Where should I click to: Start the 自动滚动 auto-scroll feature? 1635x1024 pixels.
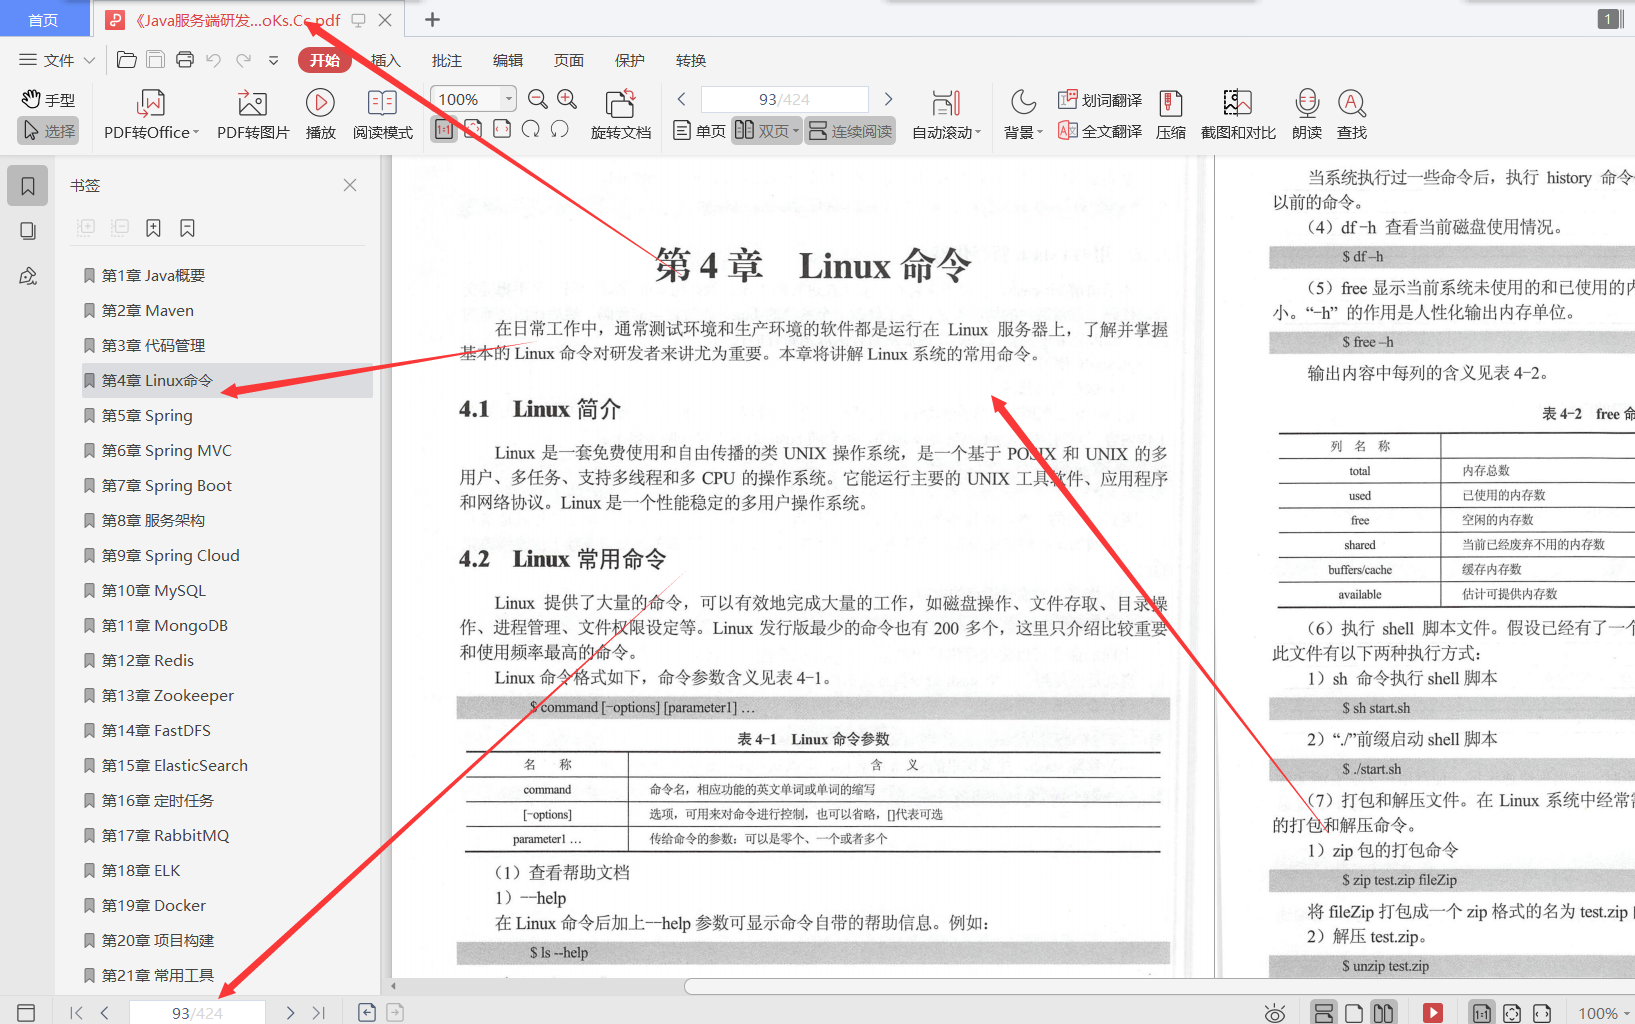(x=944, y=113)
